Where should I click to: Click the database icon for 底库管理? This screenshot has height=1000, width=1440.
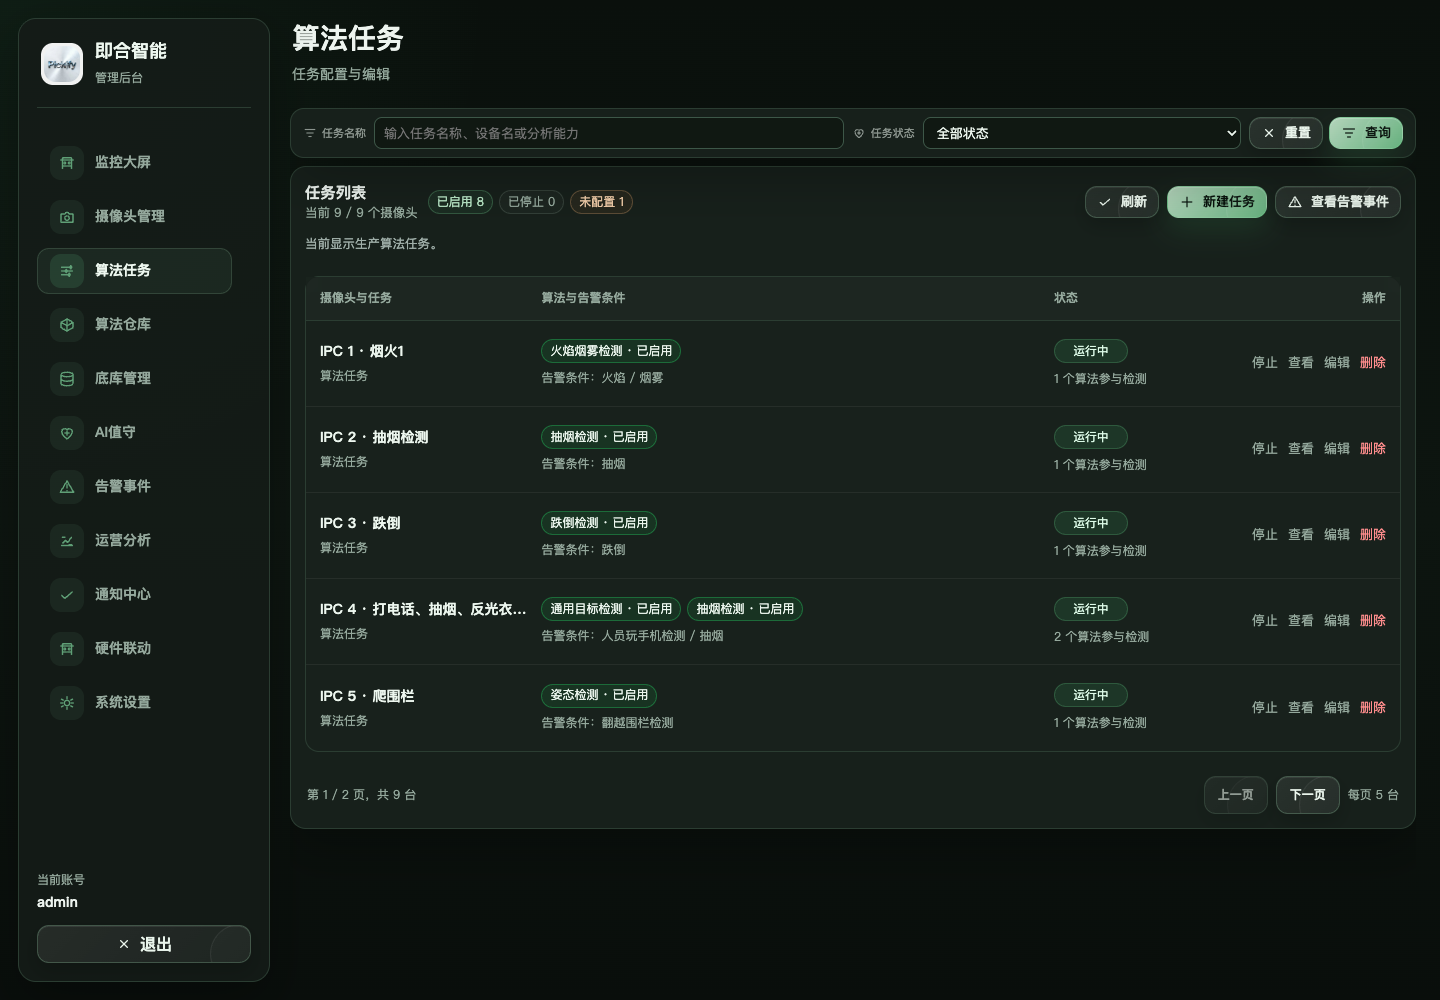click(67, 378)
